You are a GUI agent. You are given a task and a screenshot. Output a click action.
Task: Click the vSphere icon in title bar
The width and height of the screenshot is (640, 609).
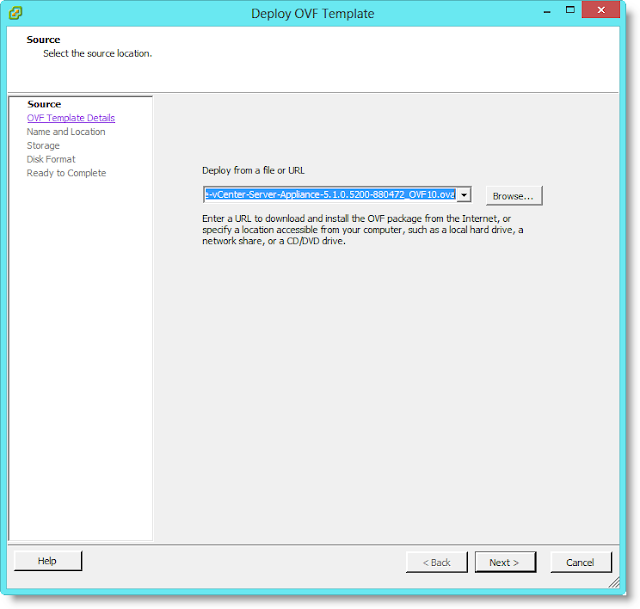point(16,13)
